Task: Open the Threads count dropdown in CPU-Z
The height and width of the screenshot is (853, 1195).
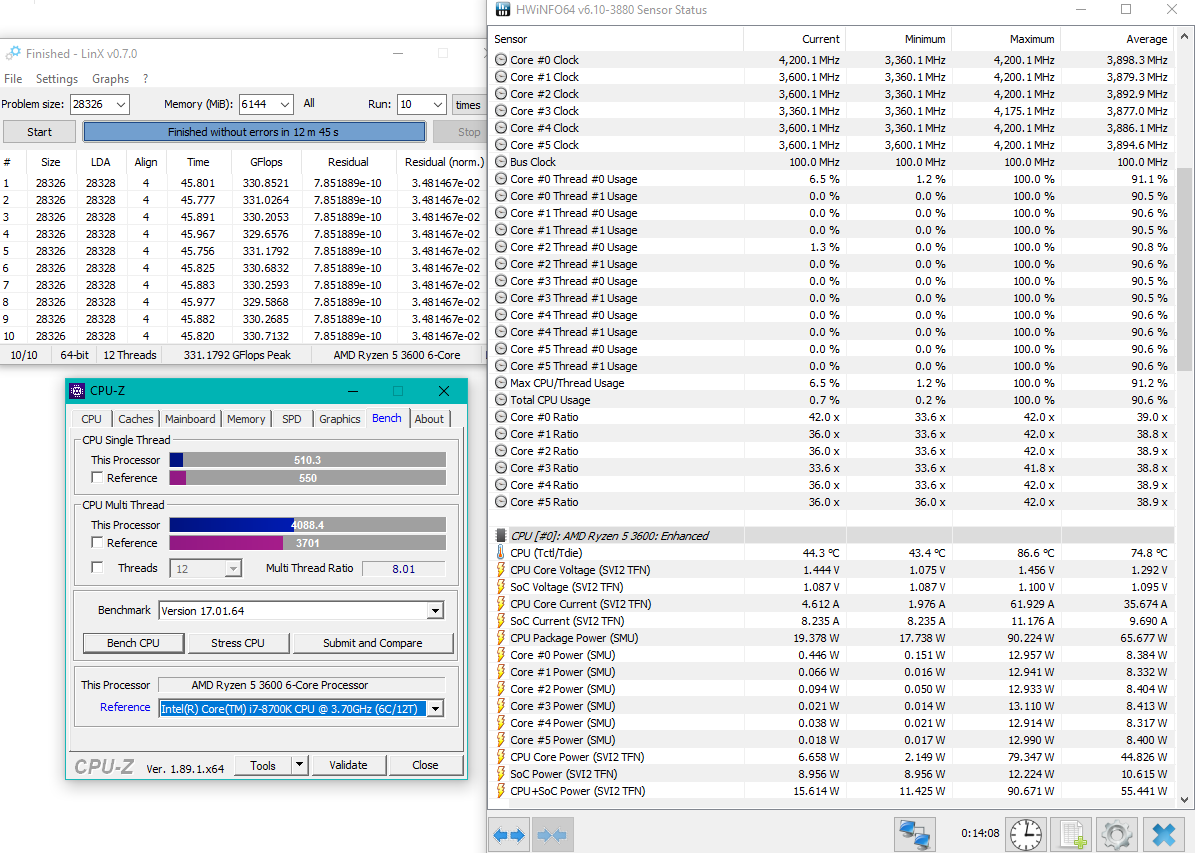Action: [233, 569]
